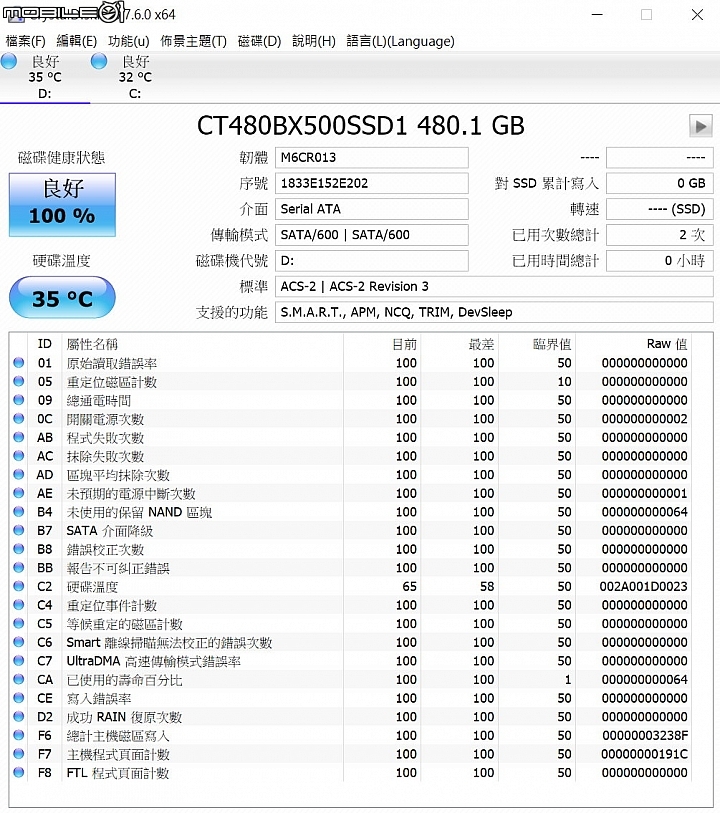Click the 良好 100 % health status button
This screenshot has width=720, height=813.
click(62, 205)
